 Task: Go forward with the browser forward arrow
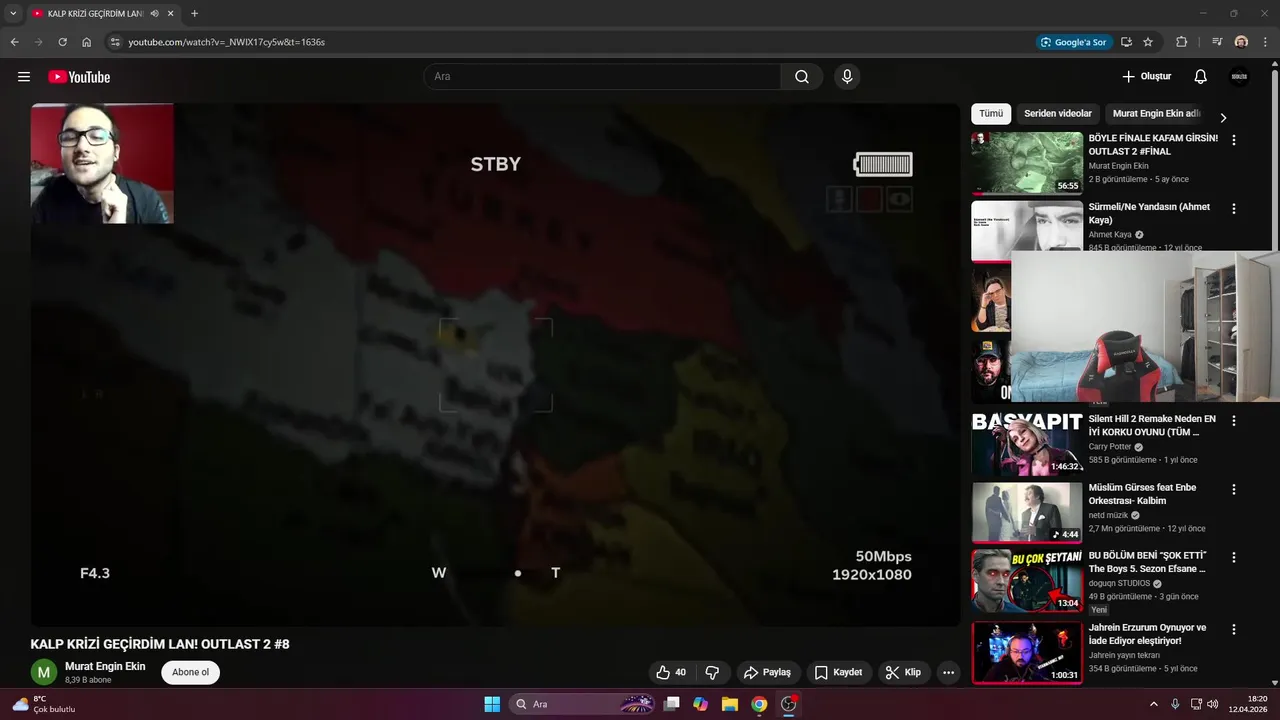click(38, 42)
